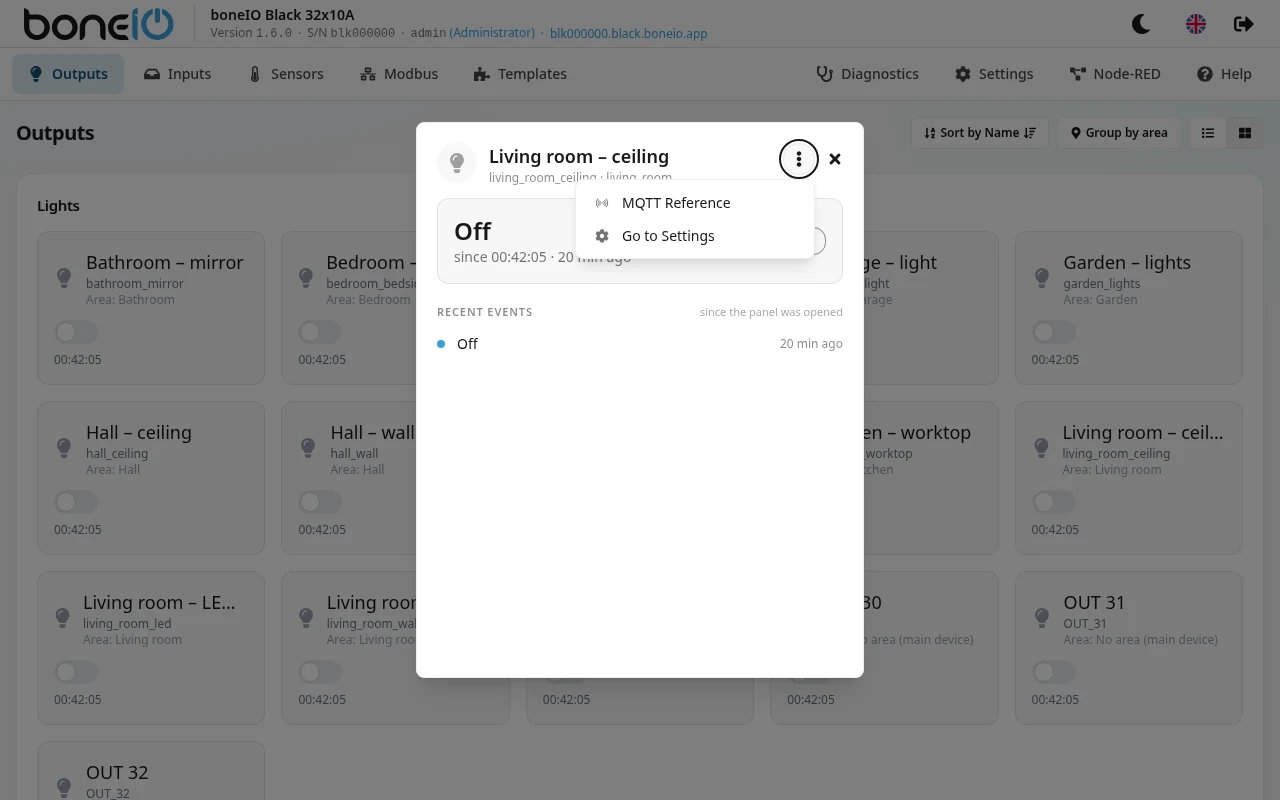
Task: Toggle Garden lights switch
Action: (1054, 332)
